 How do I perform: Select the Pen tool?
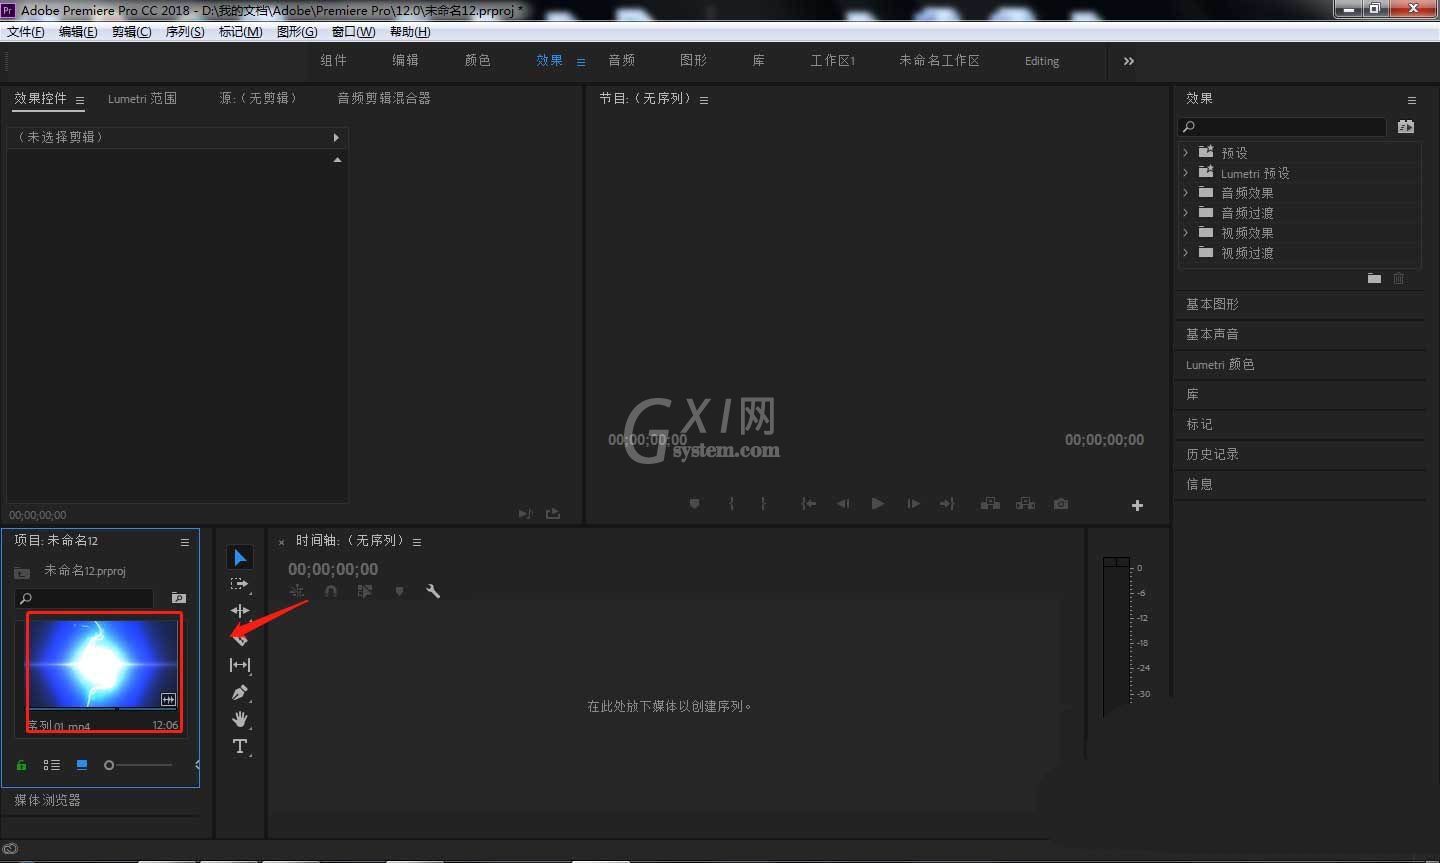click(x=240, y=692)
